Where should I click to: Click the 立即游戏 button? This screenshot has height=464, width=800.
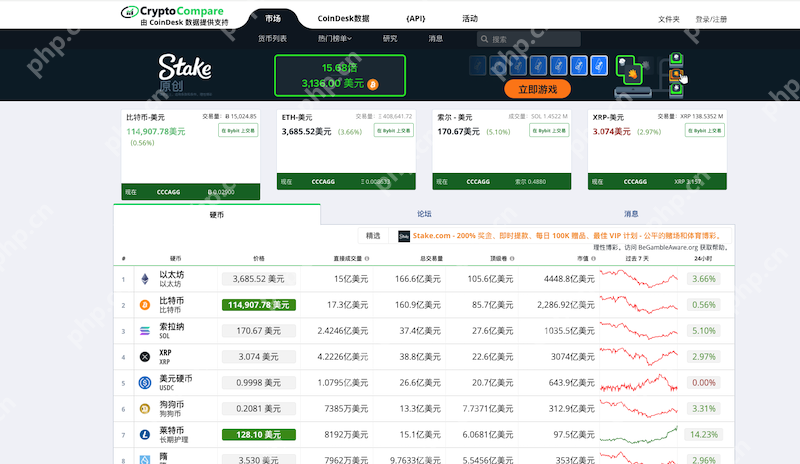pyautogui.click(x=537, y=89)
